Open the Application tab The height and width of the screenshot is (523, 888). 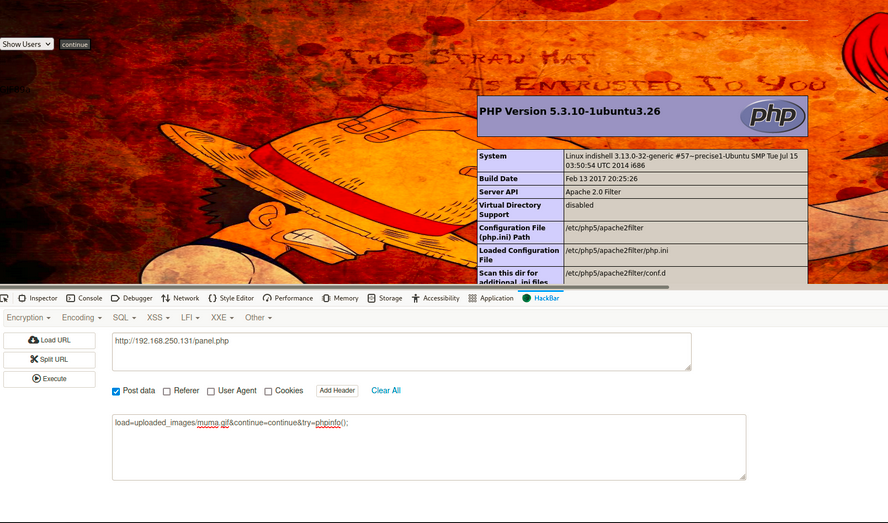point(490,298)
